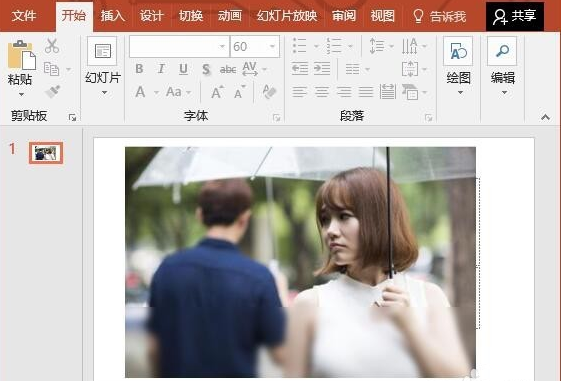
Task: Click the Cut scissors icon
Action: (x=52, y=46)
